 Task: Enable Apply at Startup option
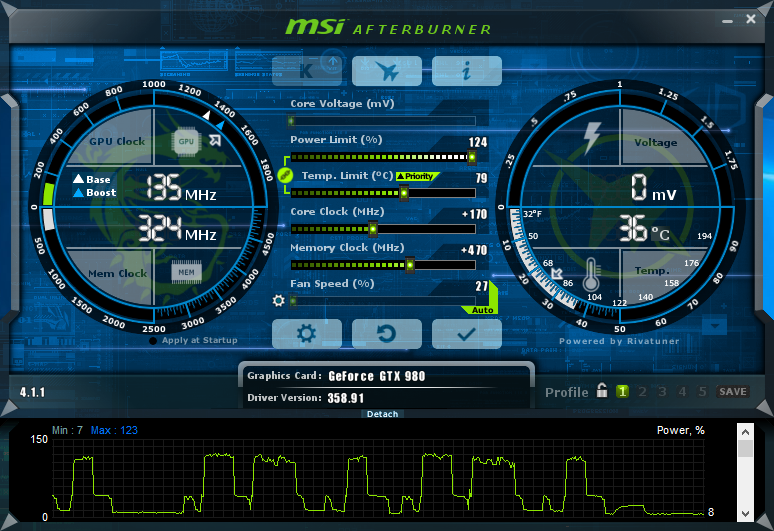pos(154,341)
